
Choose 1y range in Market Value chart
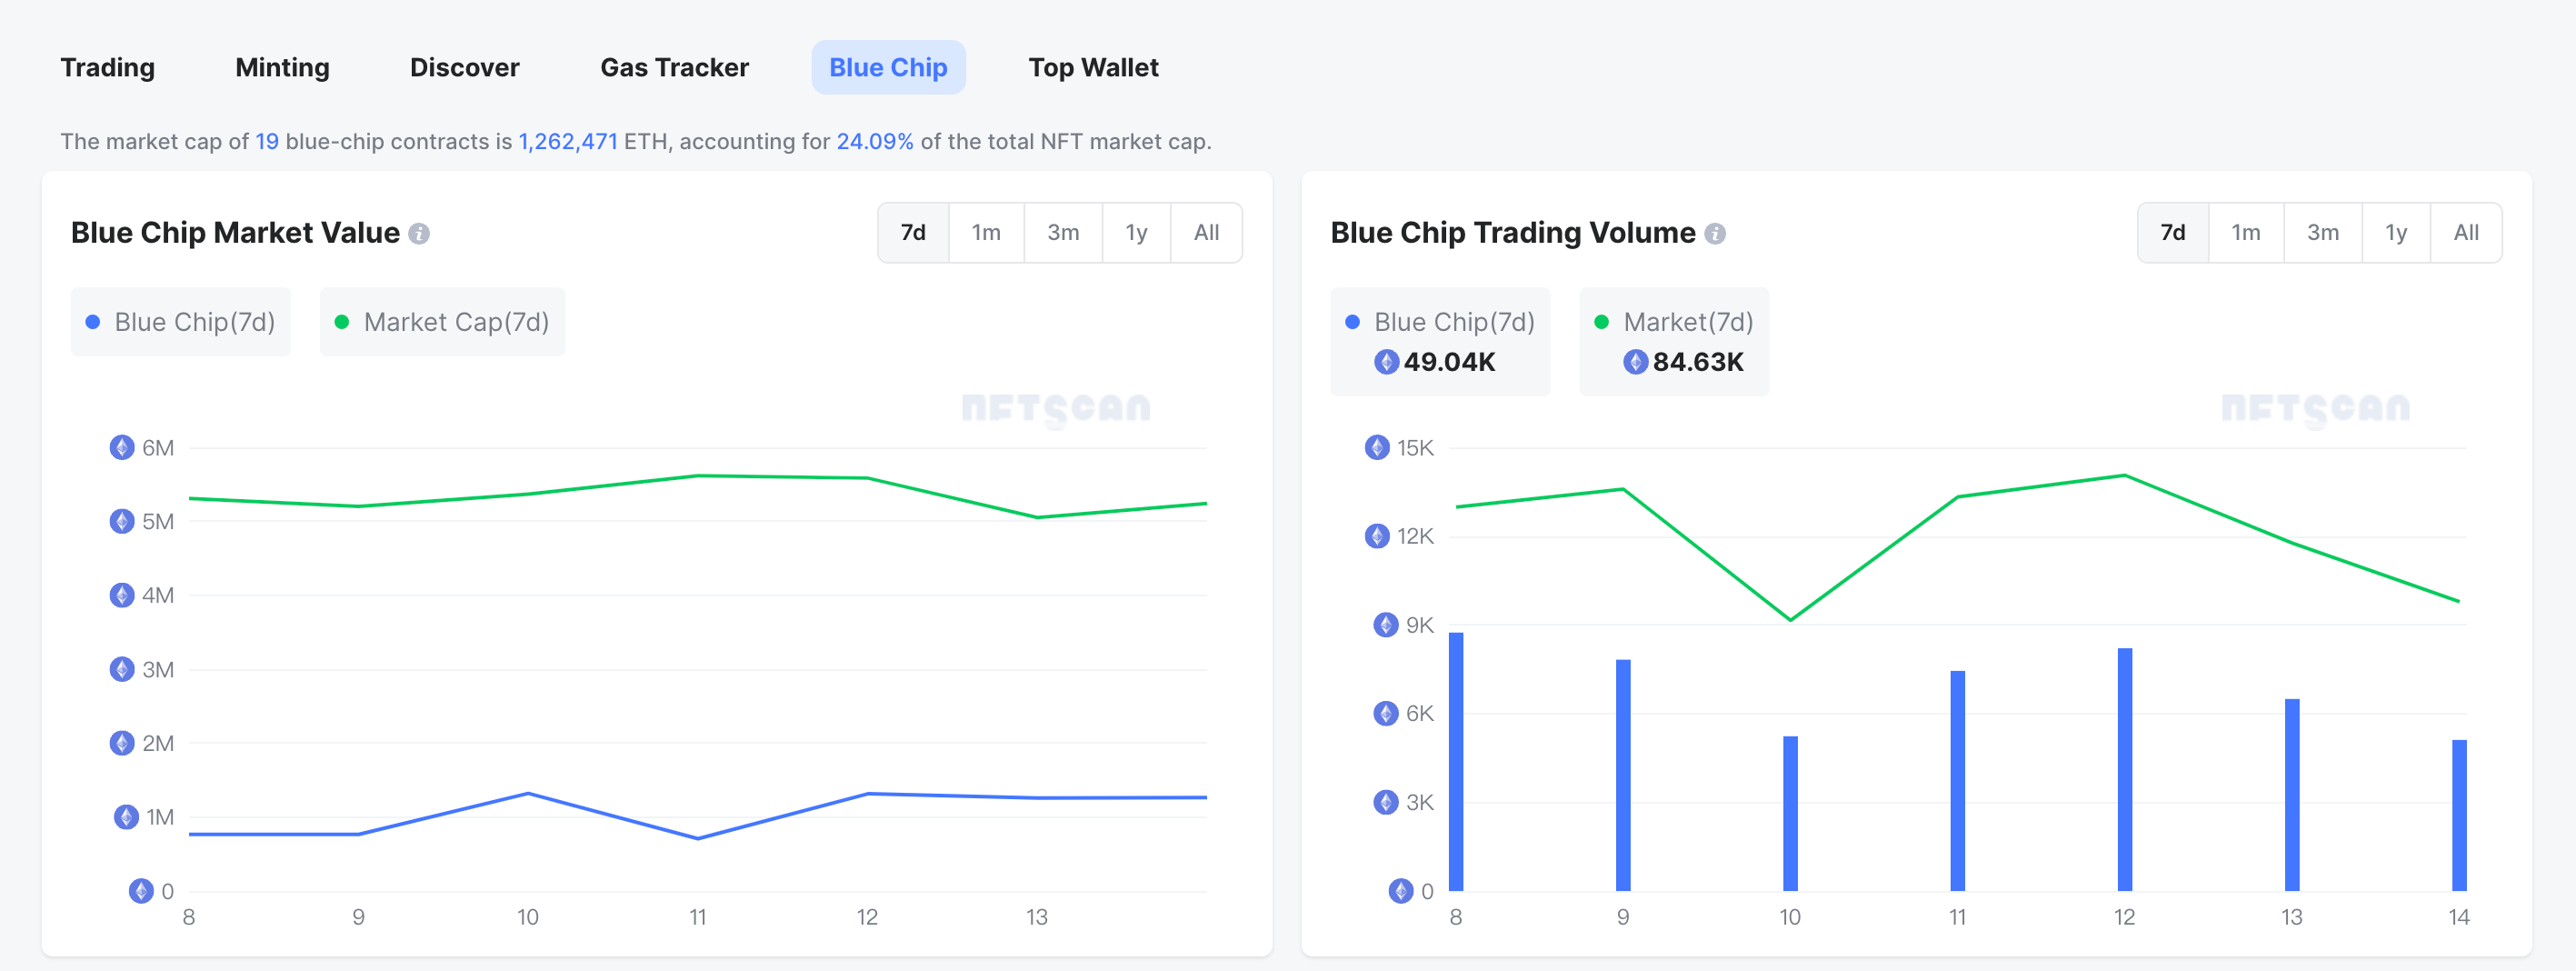(1136, 233)
